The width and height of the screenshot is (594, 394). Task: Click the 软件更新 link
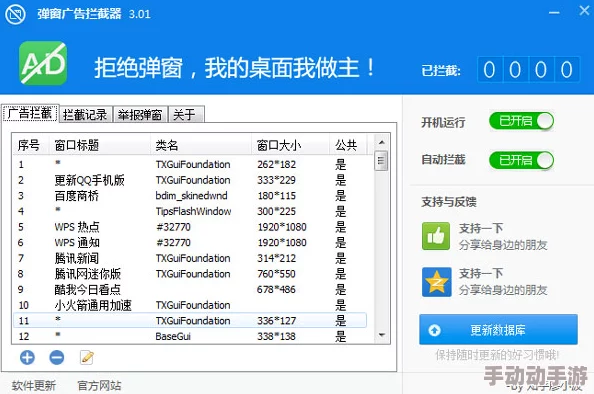click(34, 386)
